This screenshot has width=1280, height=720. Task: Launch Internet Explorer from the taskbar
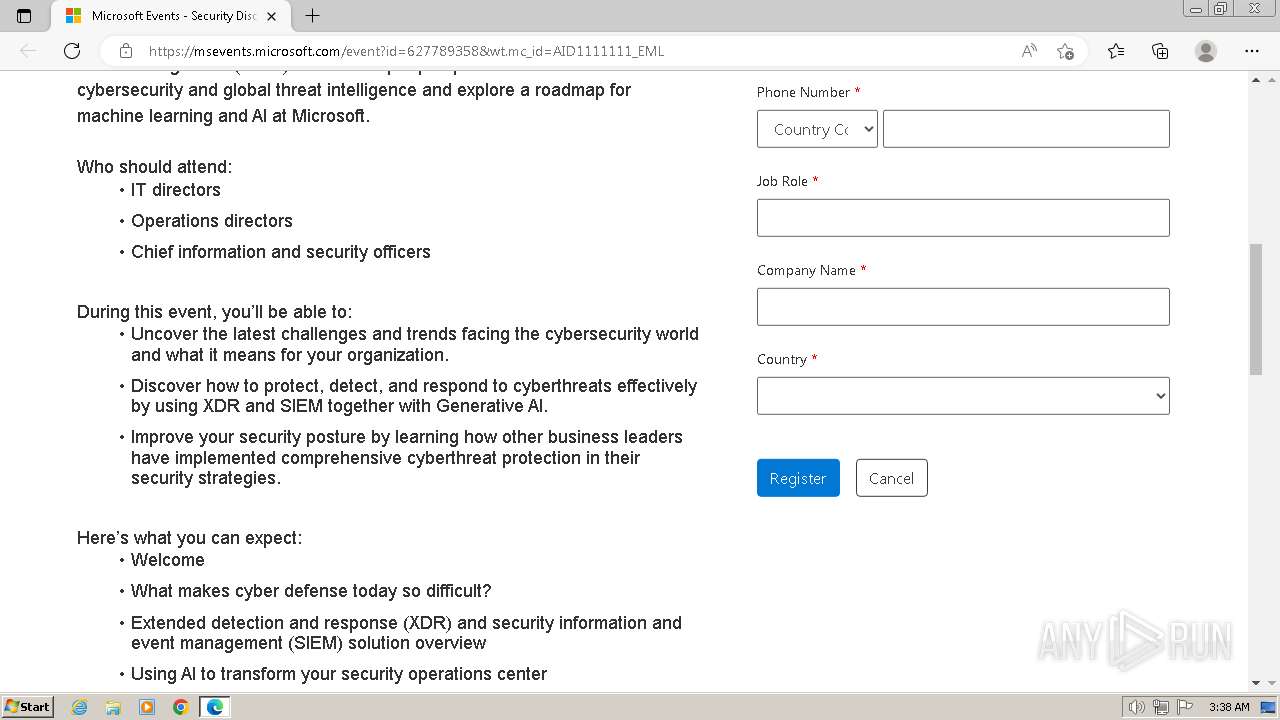(x=79, y=707)
